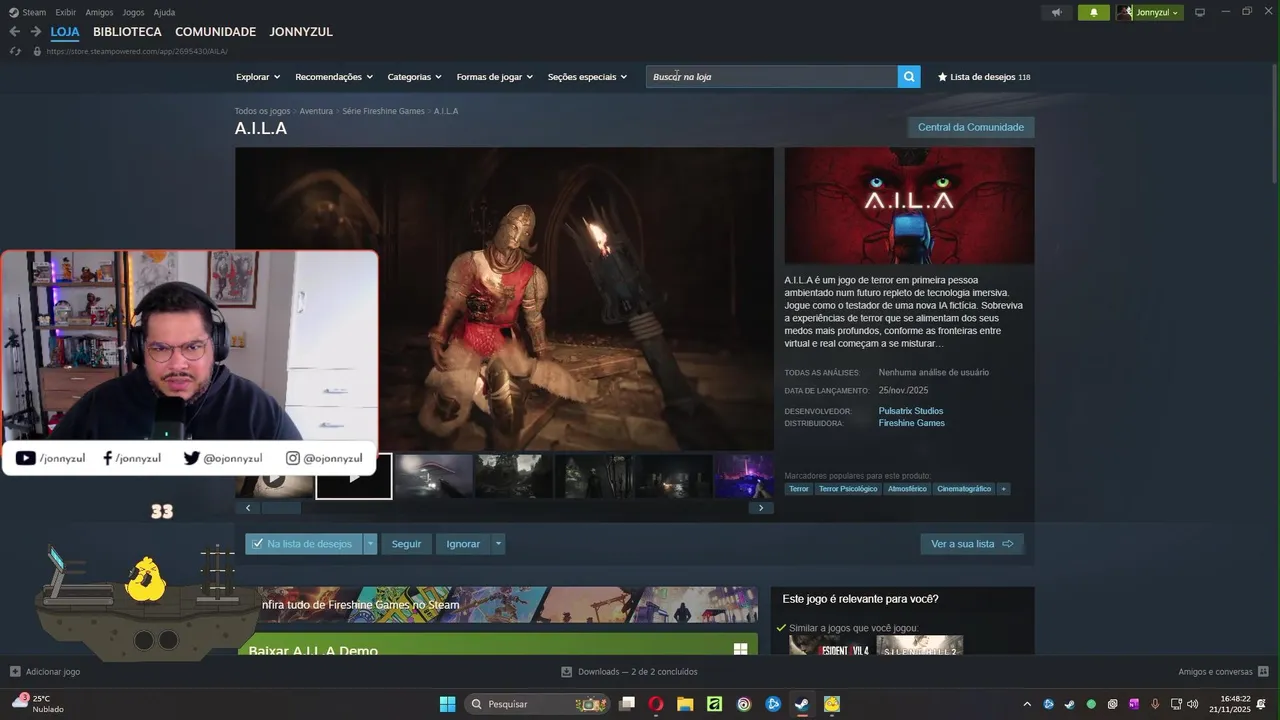Go back with the navigation arrow

point(15,32)
